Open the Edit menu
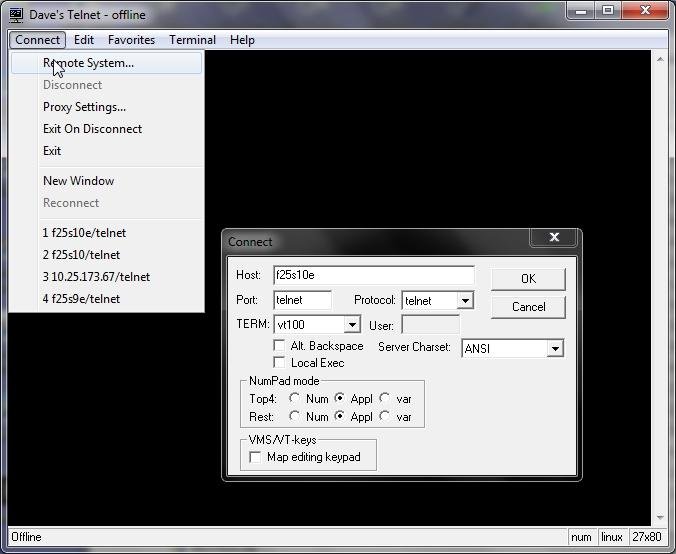This screenshot has height=554, width=676. pos(84,40)
